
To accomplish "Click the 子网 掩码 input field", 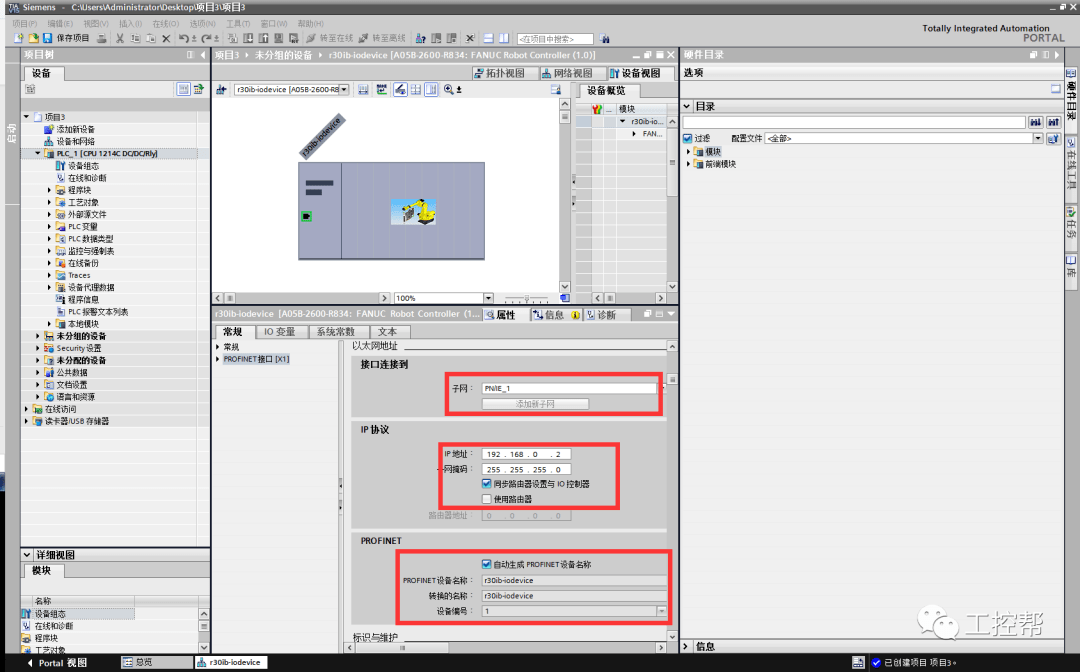I will click(526, 470).
